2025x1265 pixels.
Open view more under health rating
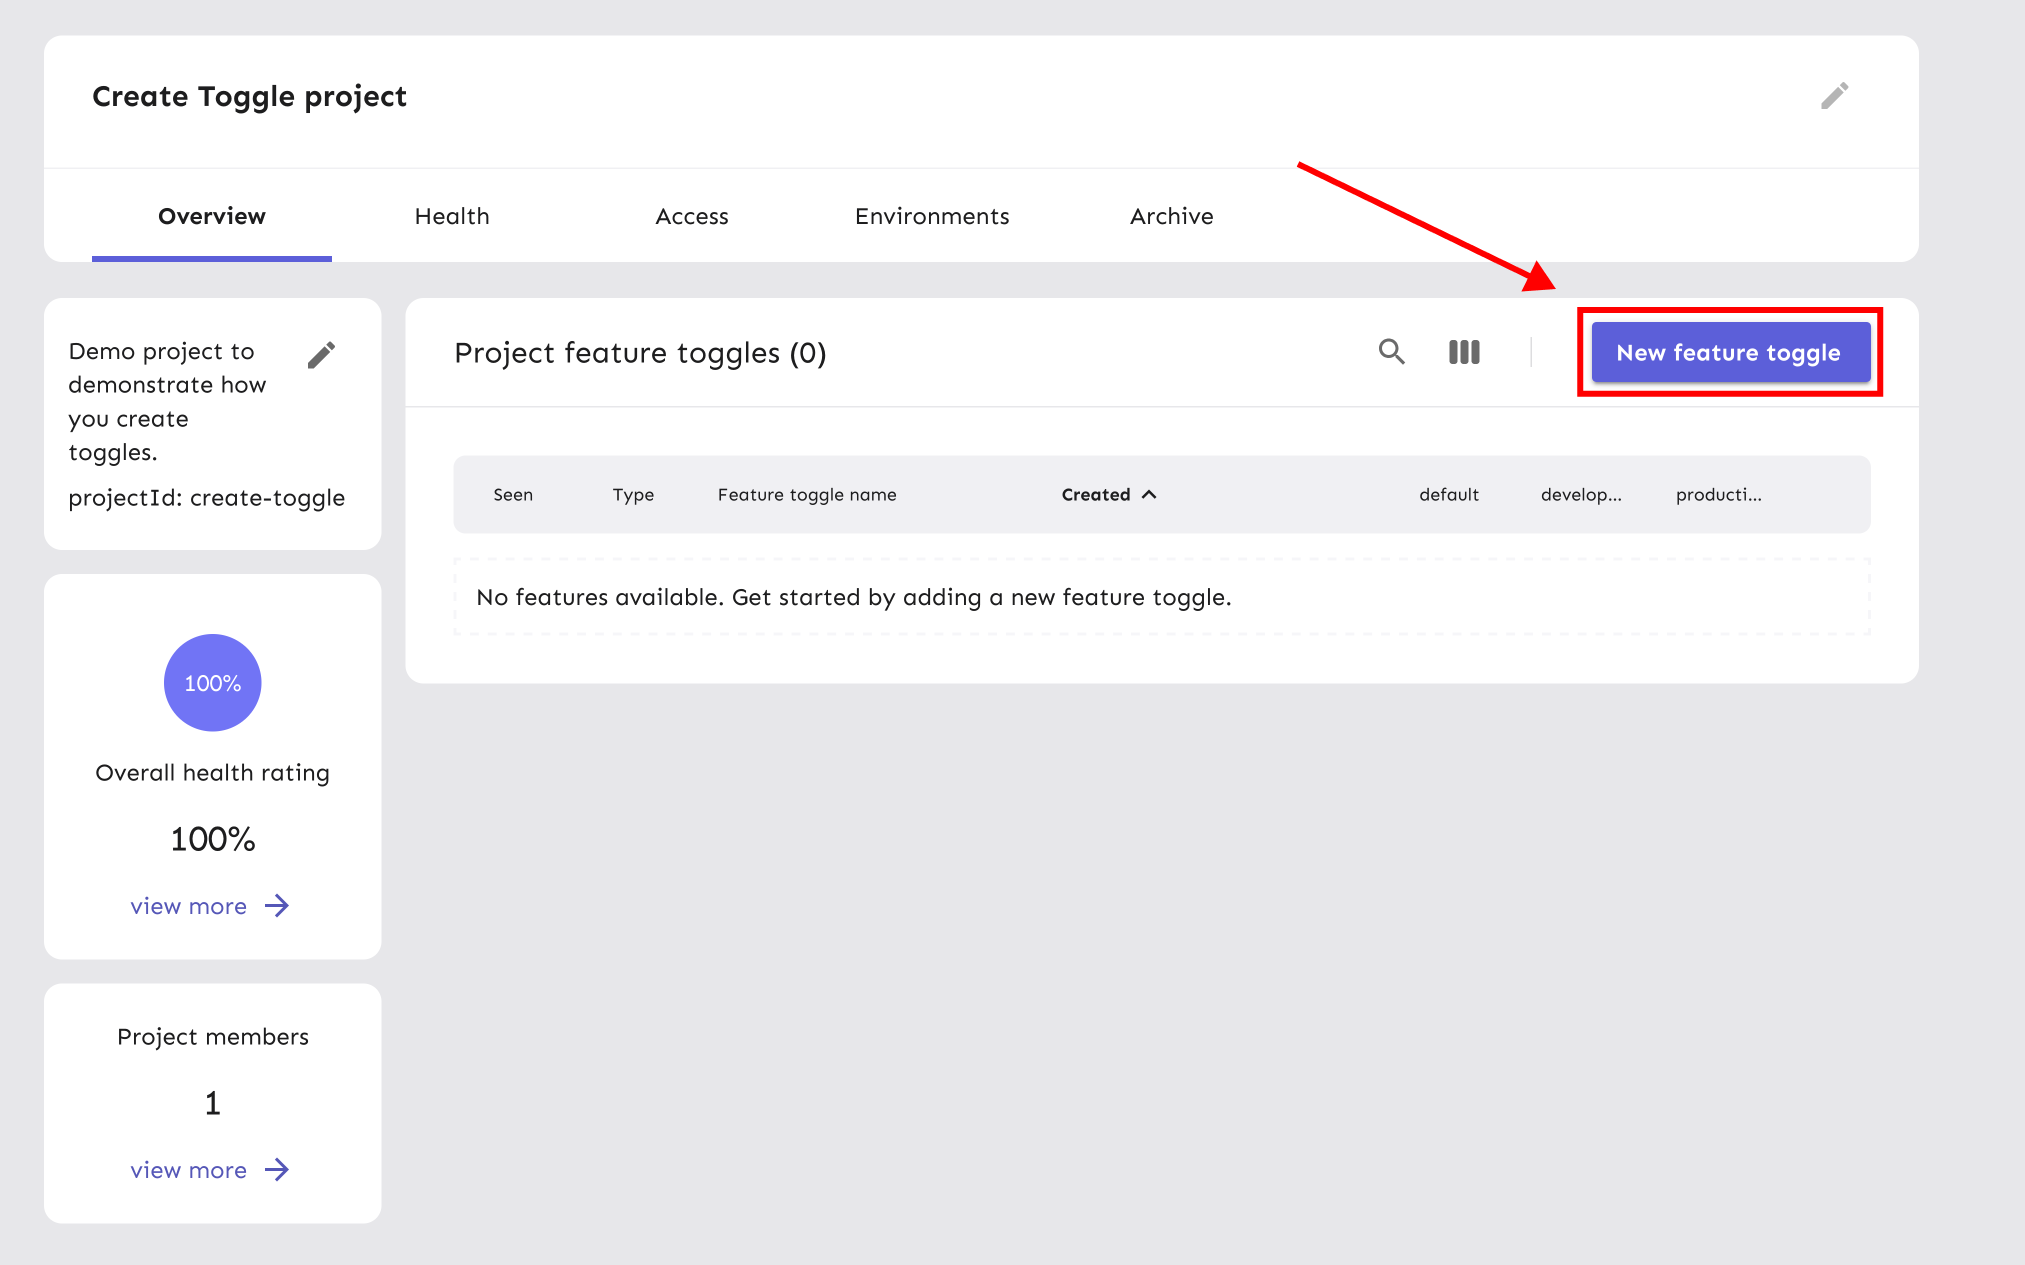pos(189,906)
